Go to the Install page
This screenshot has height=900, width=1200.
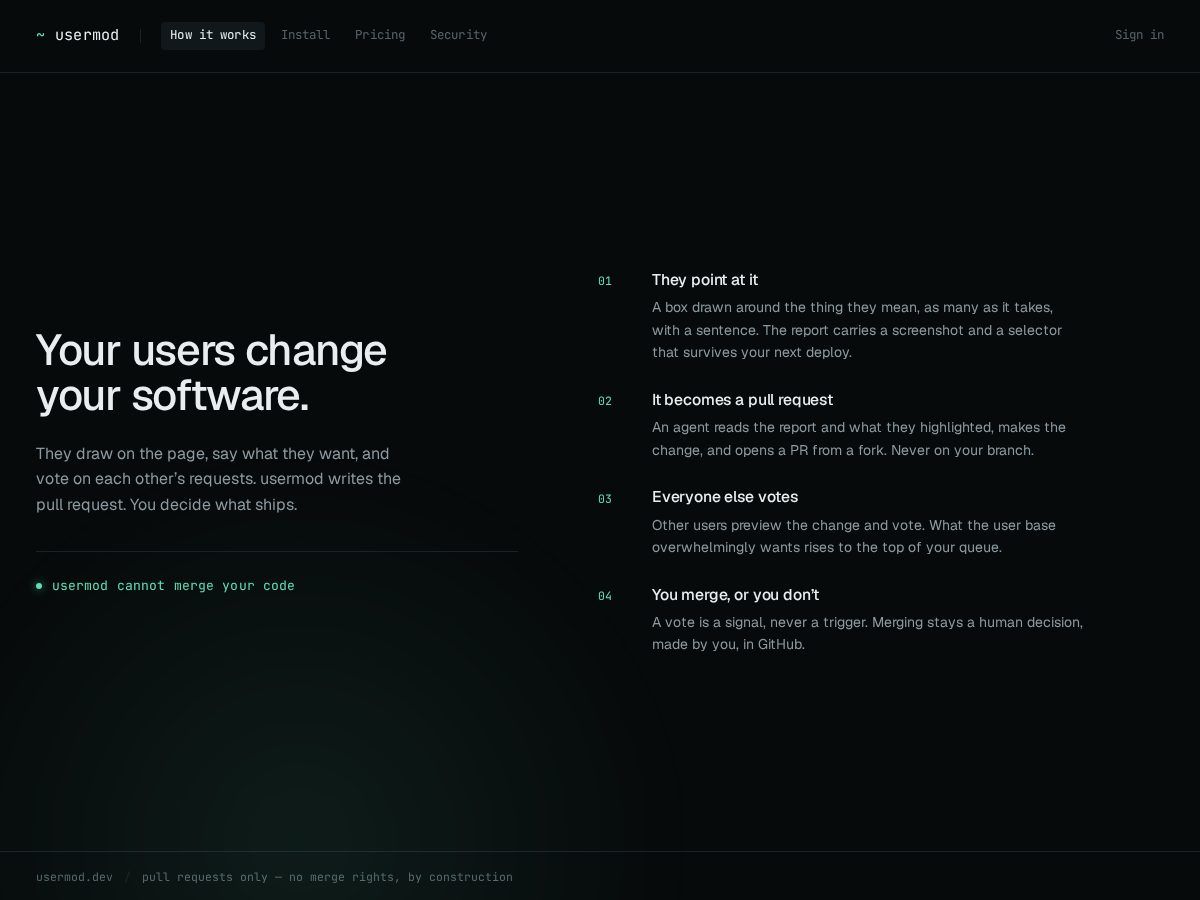click(305, 35)
